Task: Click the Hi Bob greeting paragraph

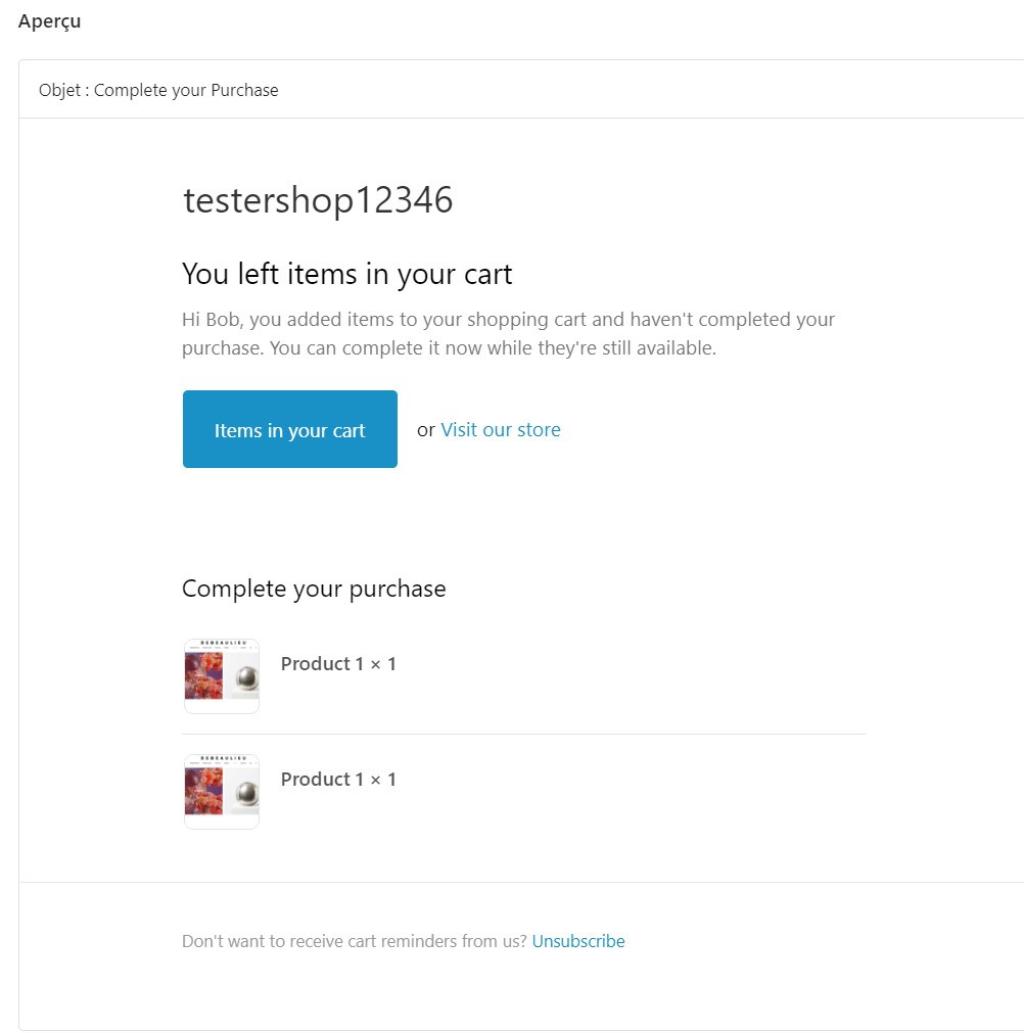Action: click(508, 333)
